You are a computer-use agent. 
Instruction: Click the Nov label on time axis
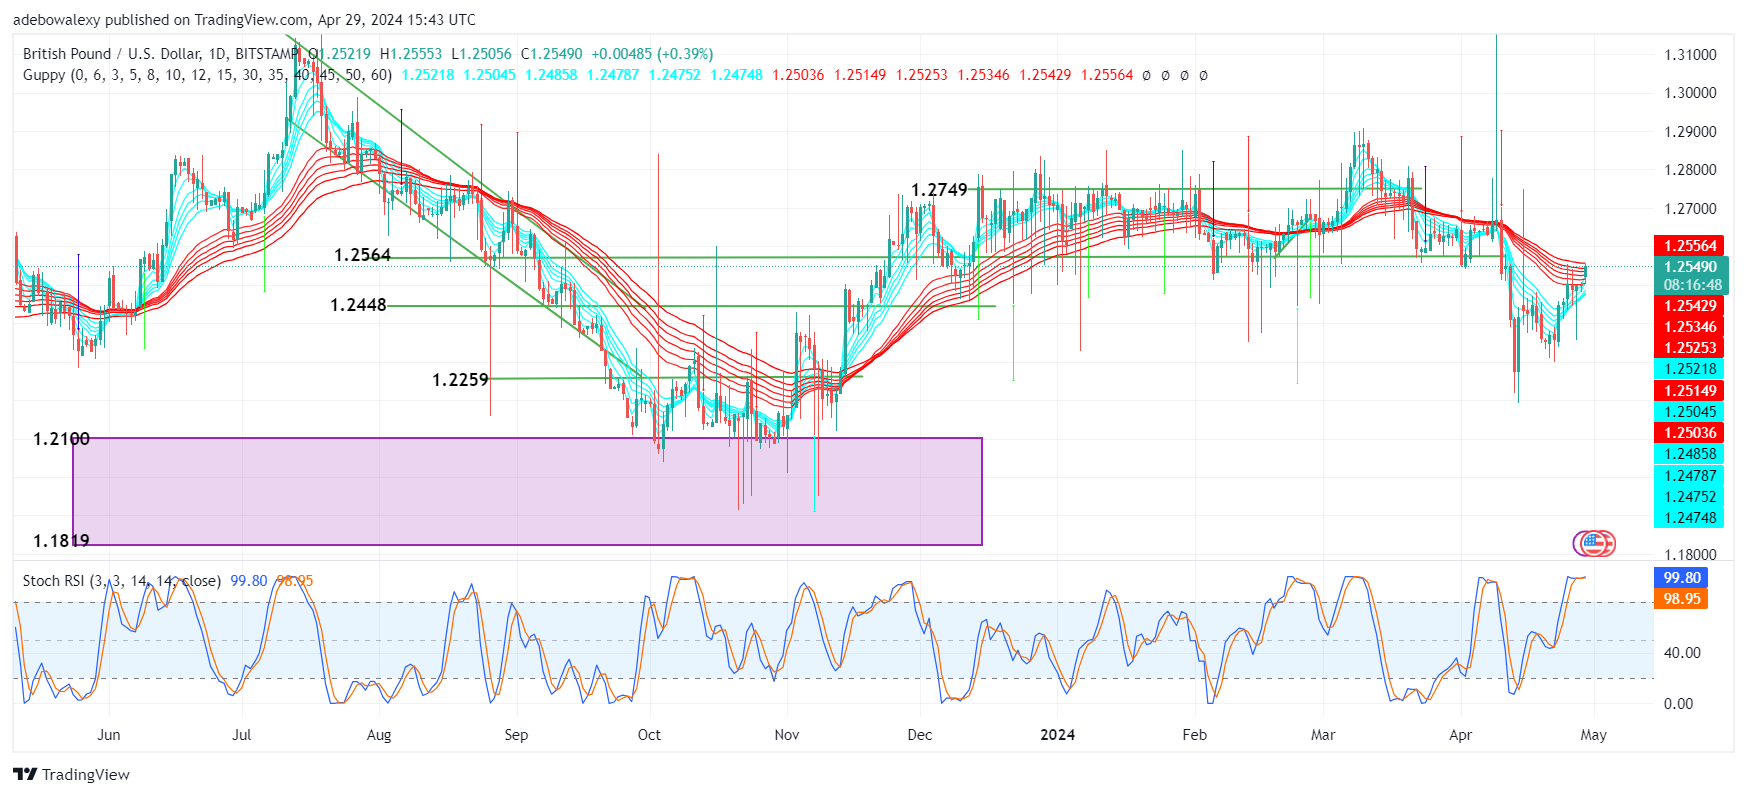tap(787, 735)
